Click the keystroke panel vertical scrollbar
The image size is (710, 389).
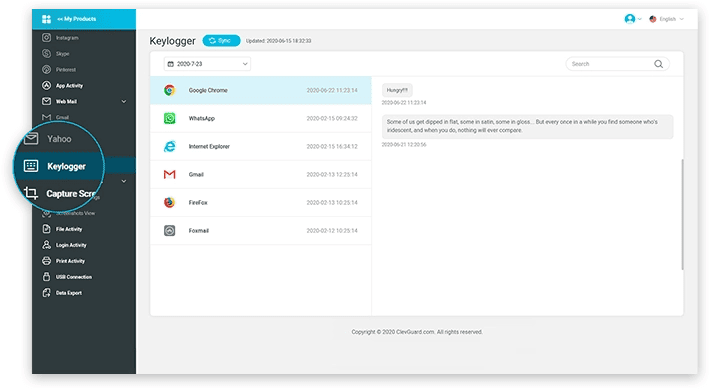pyautogui.click(x=682, y=214)
